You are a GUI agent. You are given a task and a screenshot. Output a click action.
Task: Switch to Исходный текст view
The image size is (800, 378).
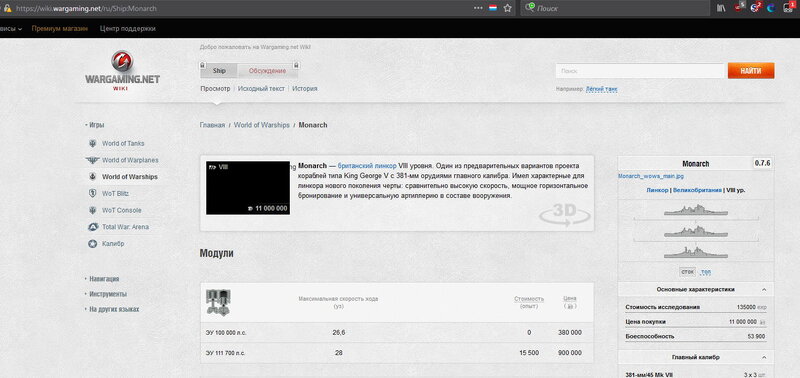[x=261, y=88]
